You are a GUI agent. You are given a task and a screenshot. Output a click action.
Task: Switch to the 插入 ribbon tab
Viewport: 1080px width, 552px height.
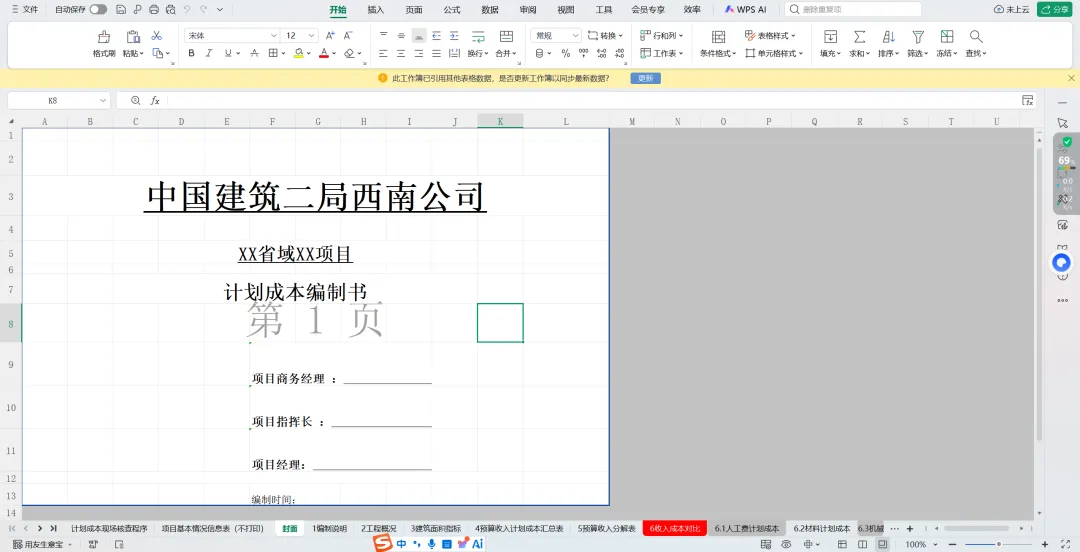coord(375,10)
